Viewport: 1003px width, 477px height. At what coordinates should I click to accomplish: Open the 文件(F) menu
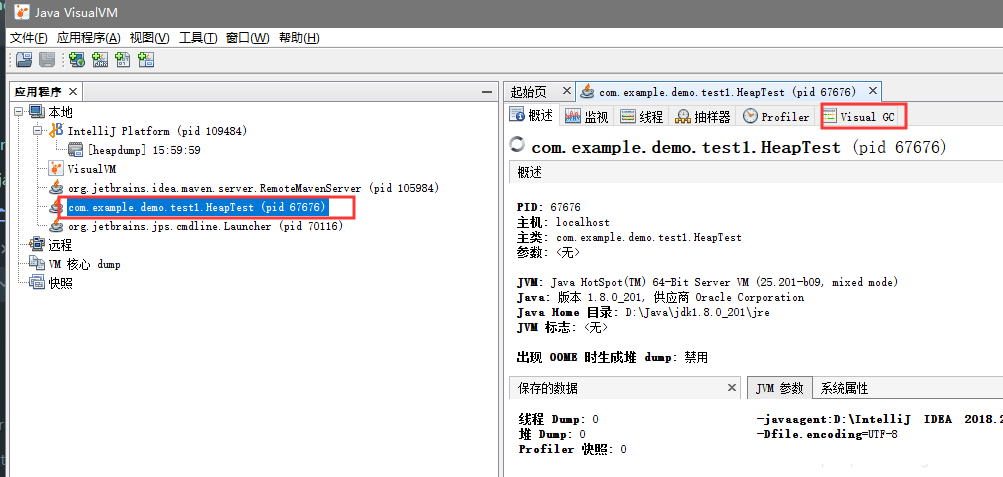pyautogui.click(x=29, y=38)
